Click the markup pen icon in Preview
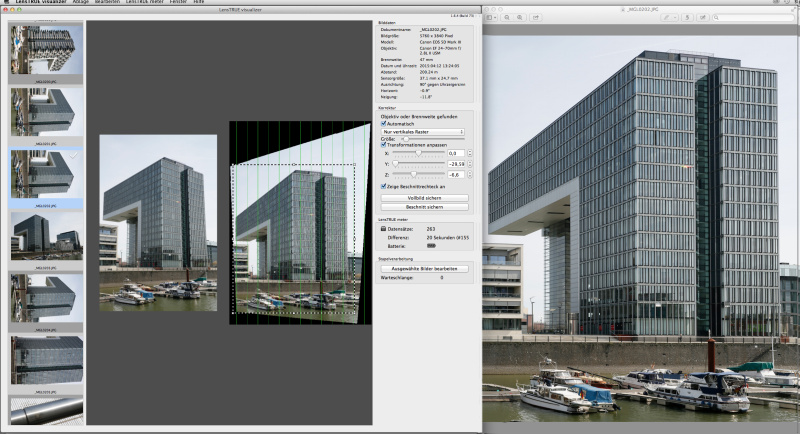 [x=666, y=17]
